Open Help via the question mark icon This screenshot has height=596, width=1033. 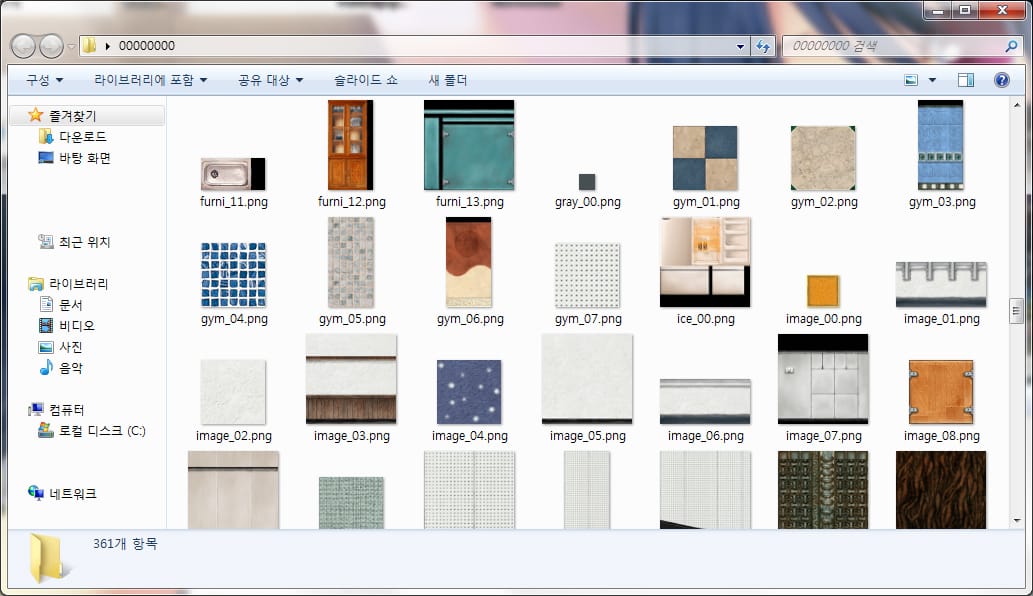point(1001,80)
